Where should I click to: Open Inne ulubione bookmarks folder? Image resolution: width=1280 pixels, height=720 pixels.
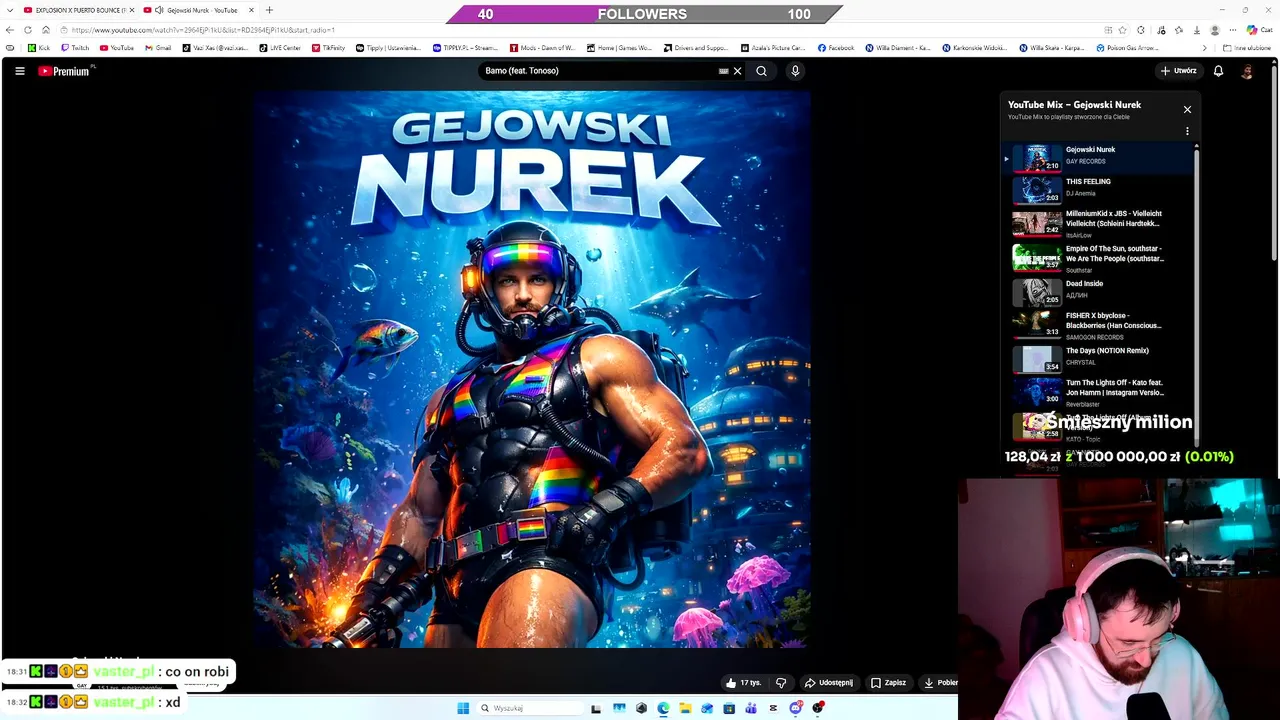1246,48
